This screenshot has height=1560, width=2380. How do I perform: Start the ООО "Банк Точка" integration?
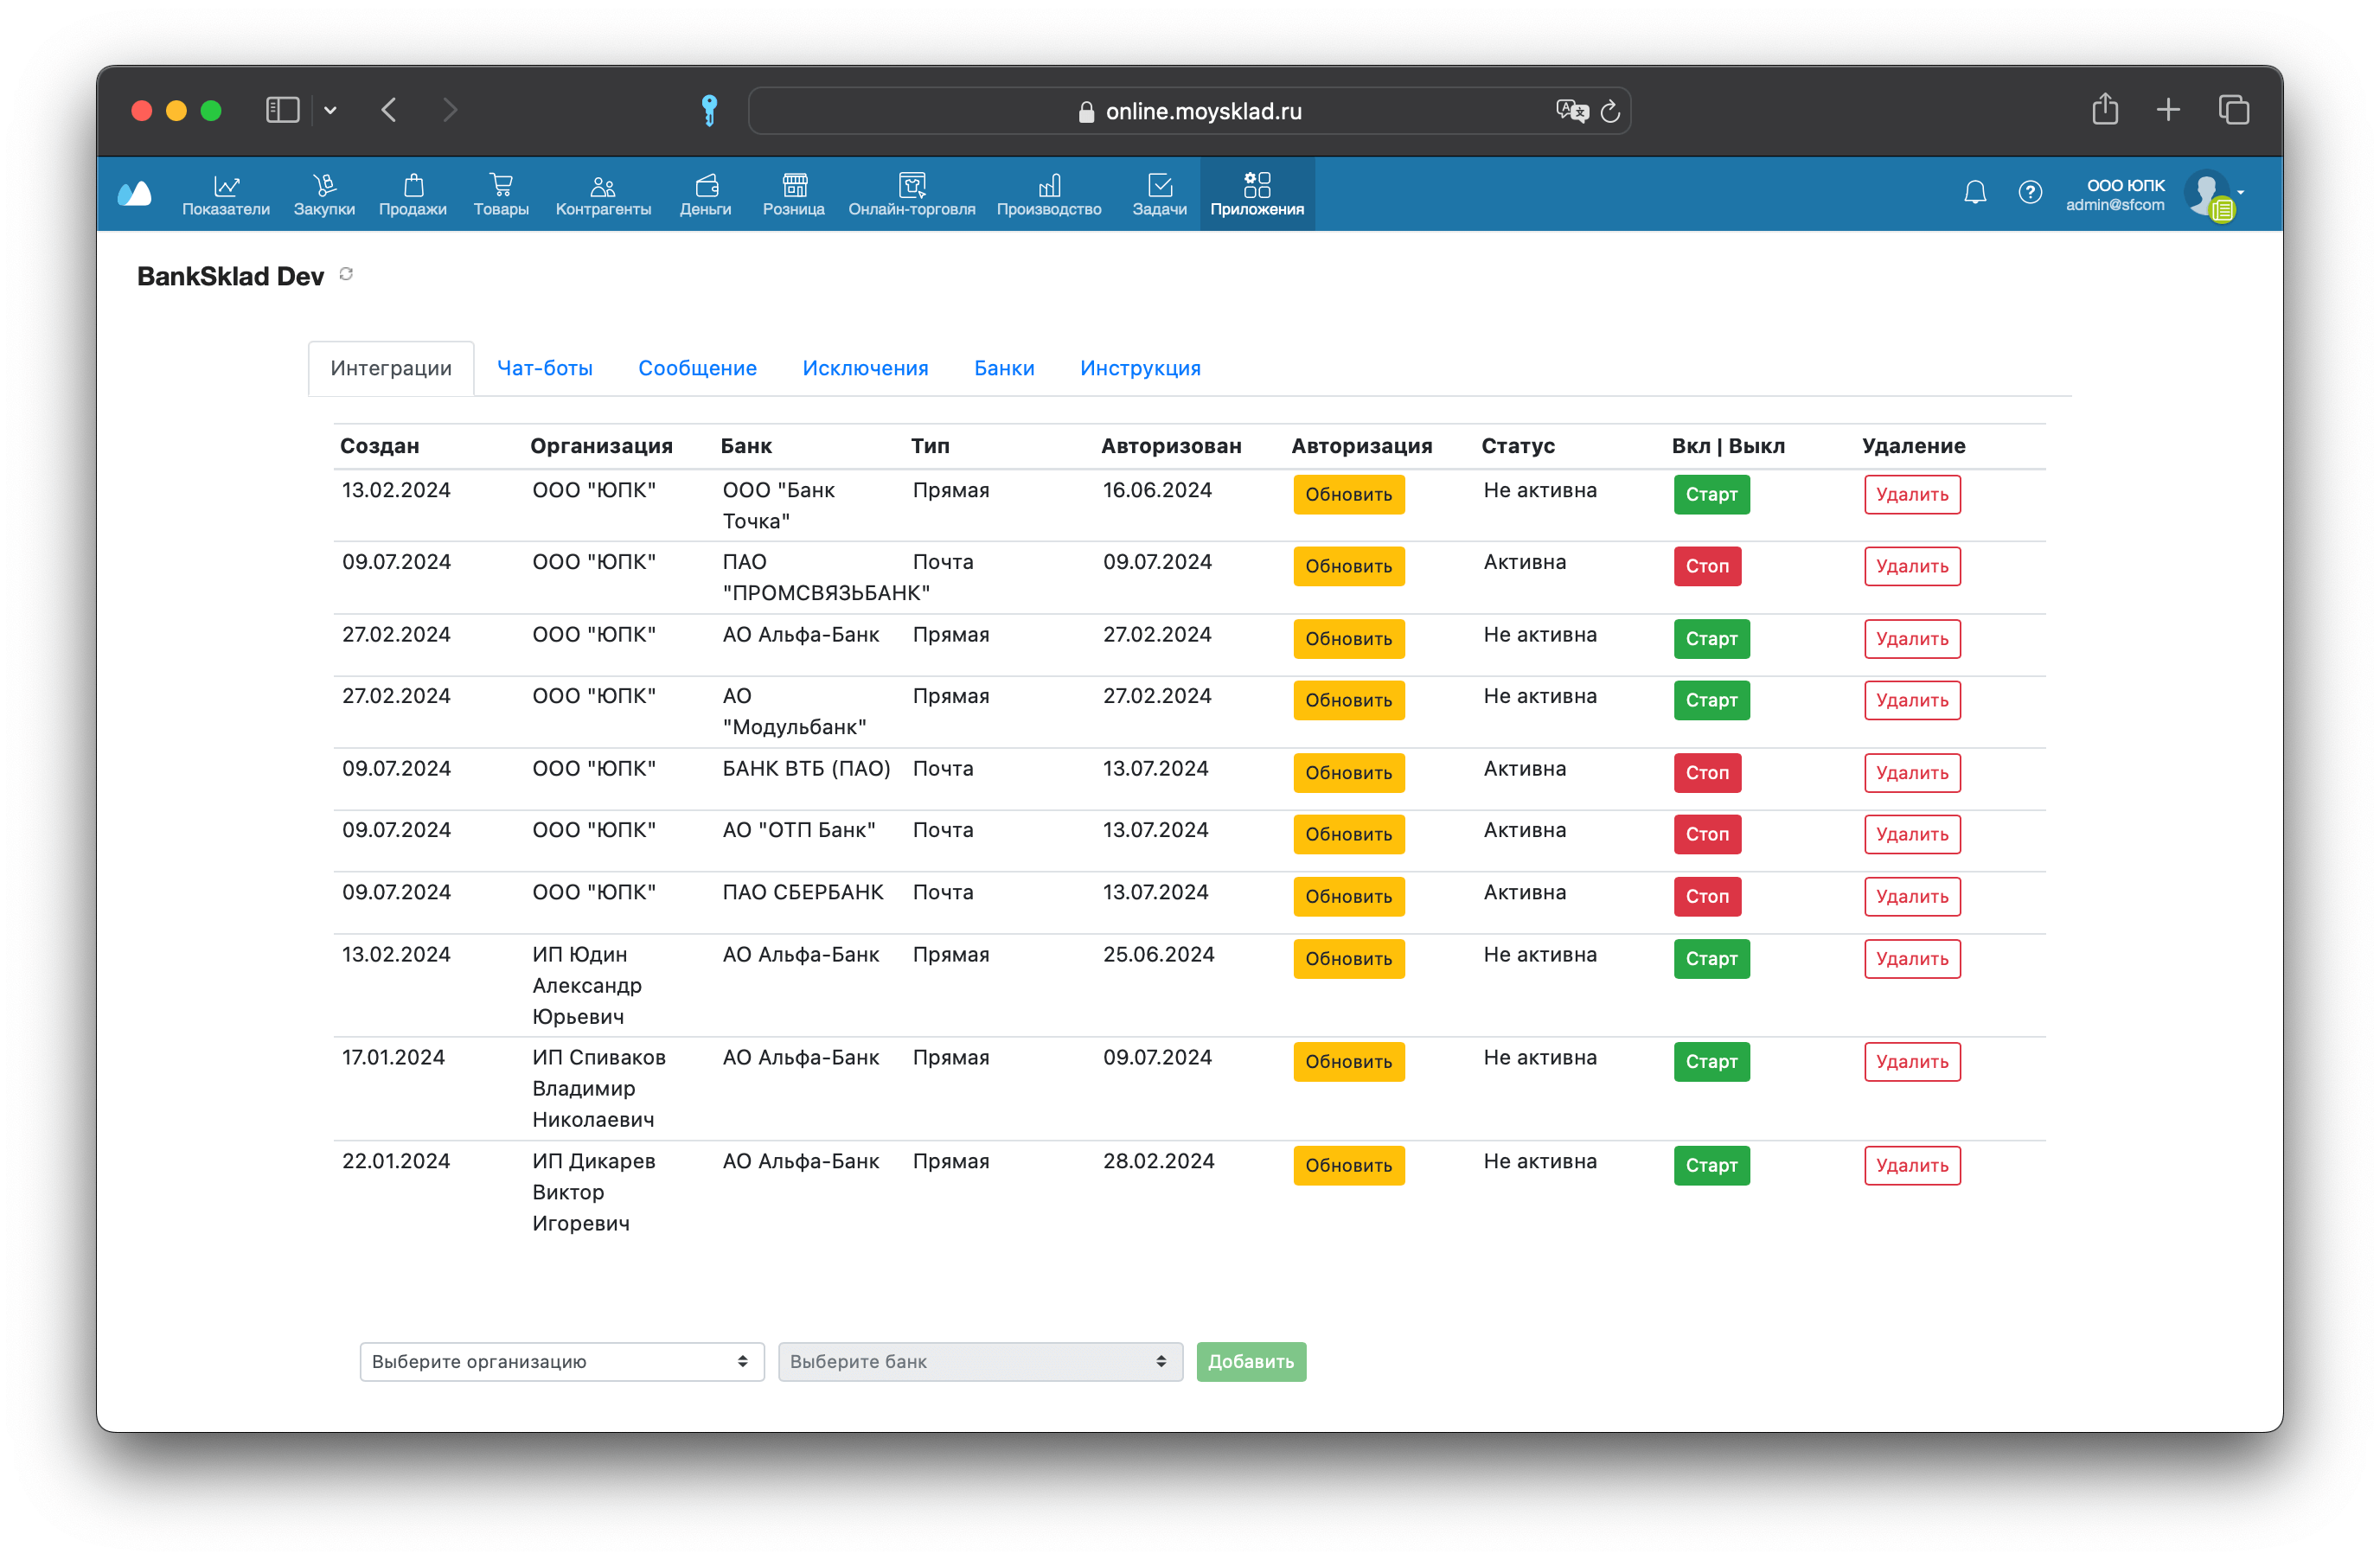(x=1711, y=494)
